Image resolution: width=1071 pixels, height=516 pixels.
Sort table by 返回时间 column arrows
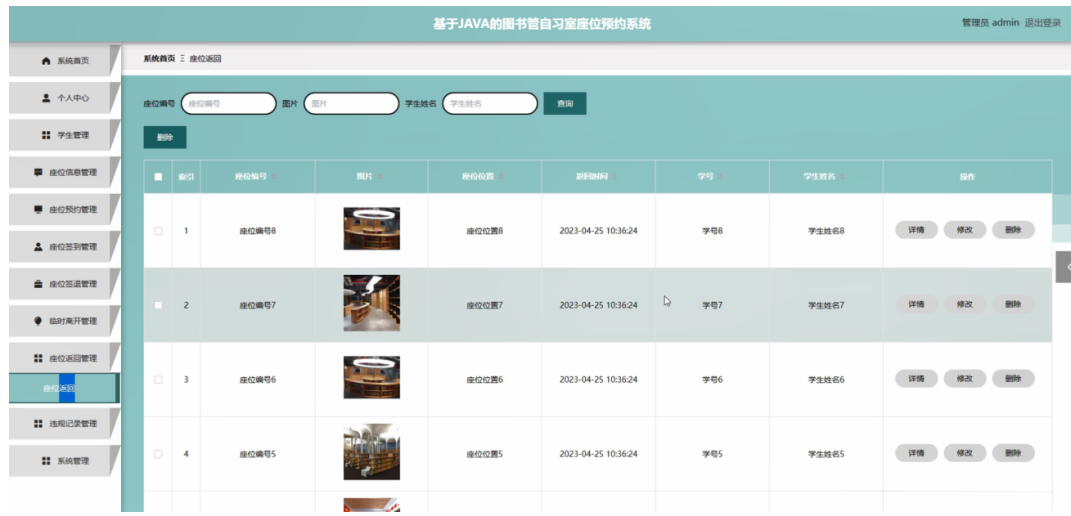615,176
